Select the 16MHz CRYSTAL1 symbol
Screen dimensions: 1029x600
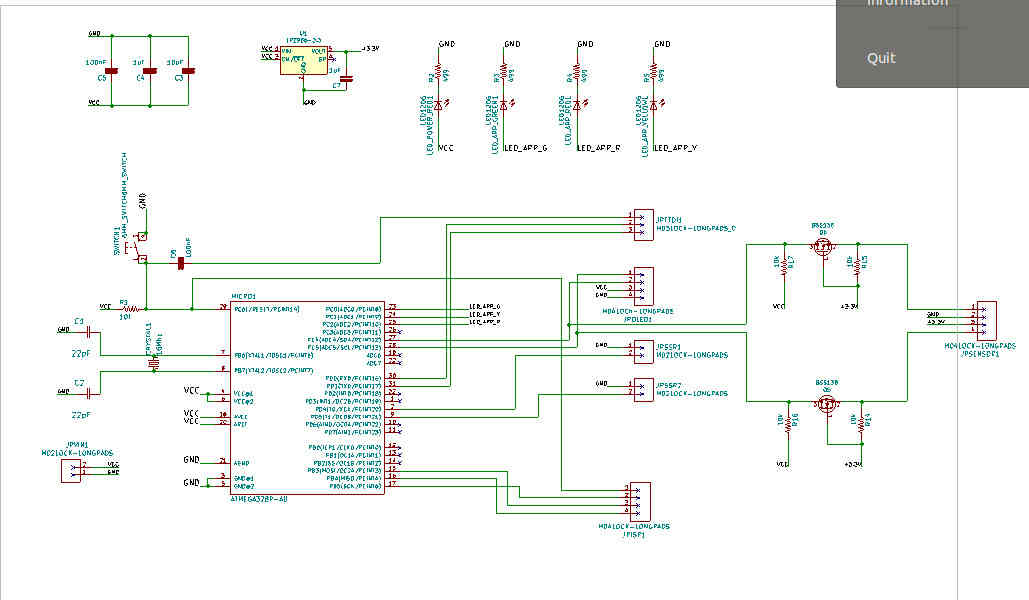pyautogui.click(x=154, y=362)
